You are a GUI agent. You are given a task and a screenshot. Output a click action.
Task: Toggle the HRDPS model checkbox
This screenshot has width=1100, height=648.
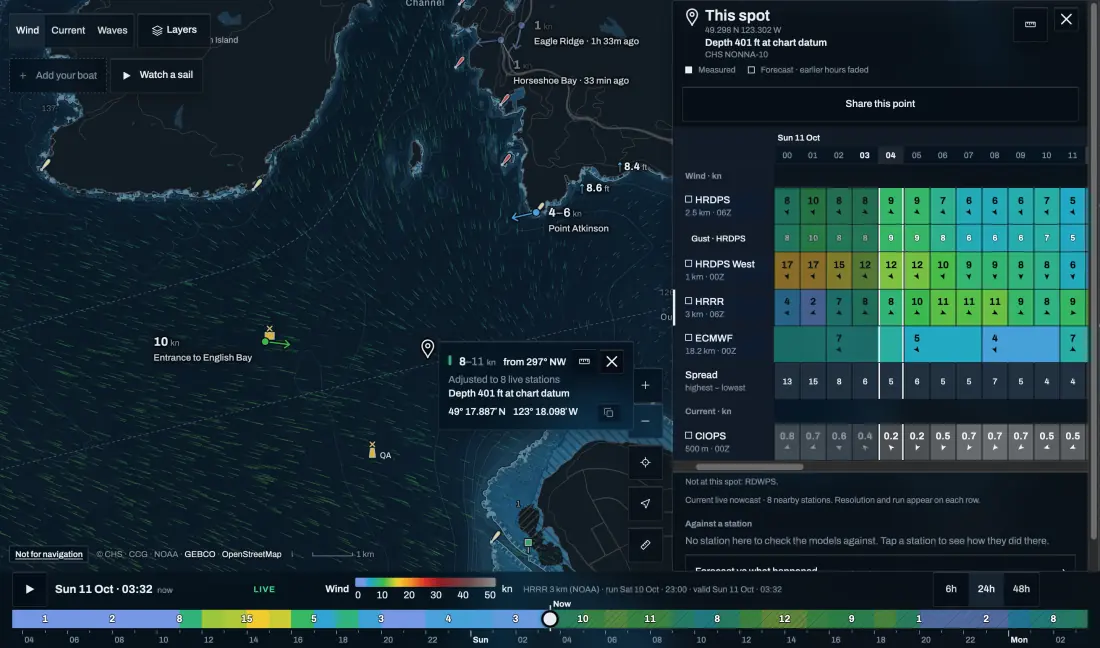click(x=688, y=200)
